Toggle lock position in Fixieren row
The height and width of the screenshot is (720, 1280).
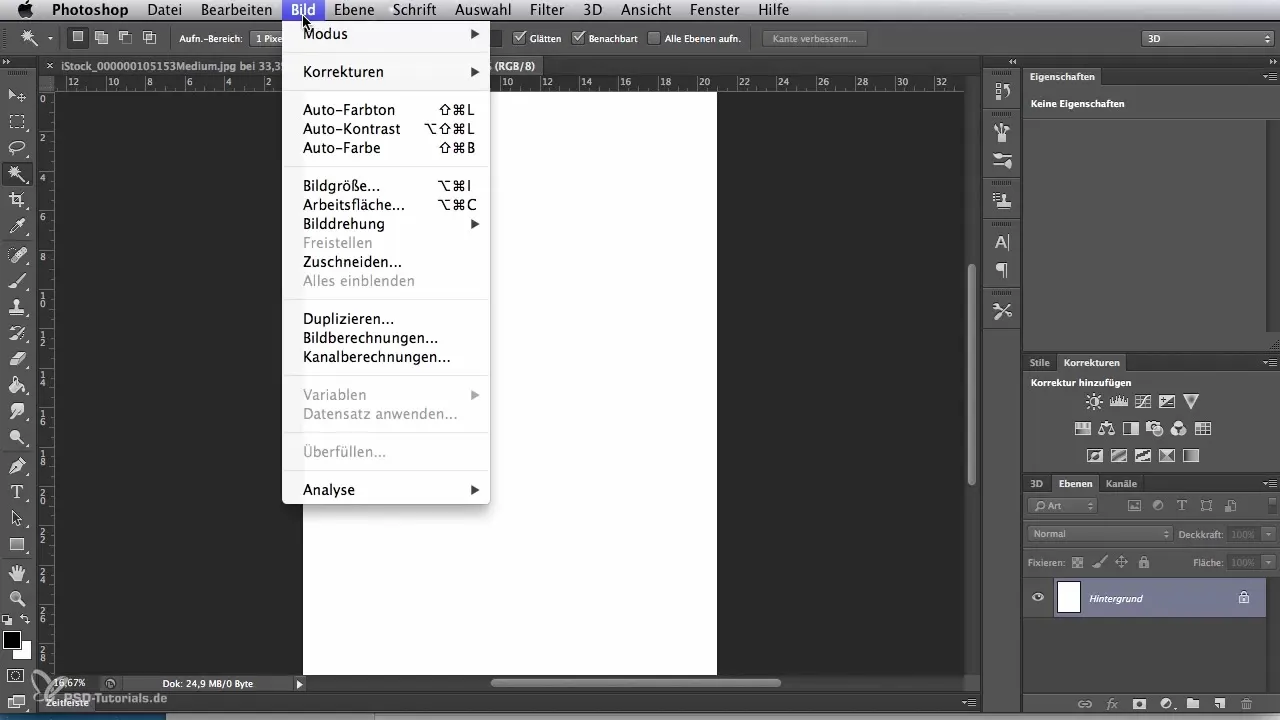pos(1121,563)
